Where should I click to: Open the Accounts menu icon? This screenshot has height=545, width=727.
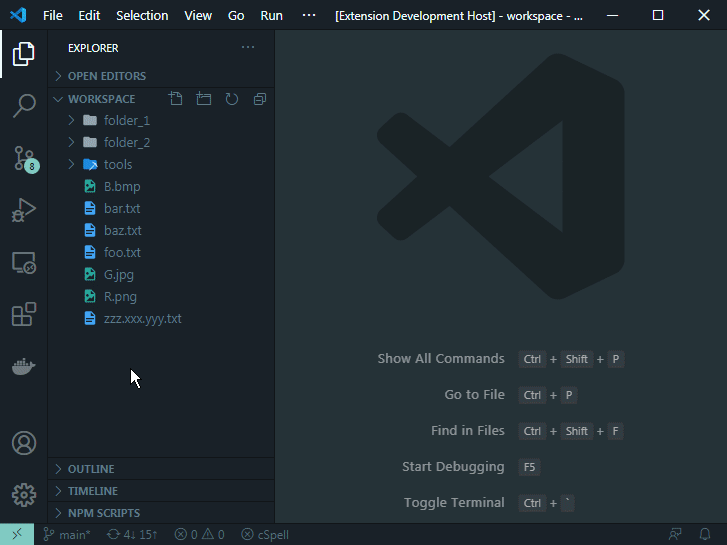point(24,443)
